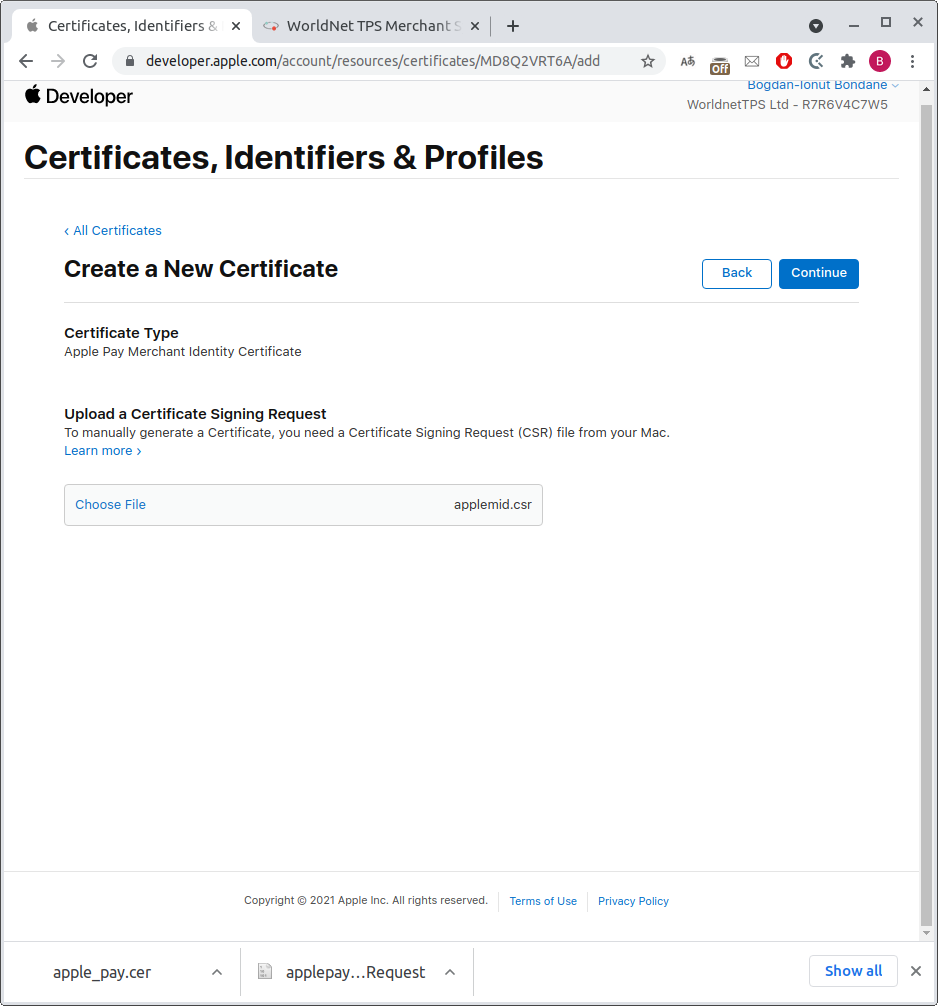Click the browser back arrow

click(26, 61)
